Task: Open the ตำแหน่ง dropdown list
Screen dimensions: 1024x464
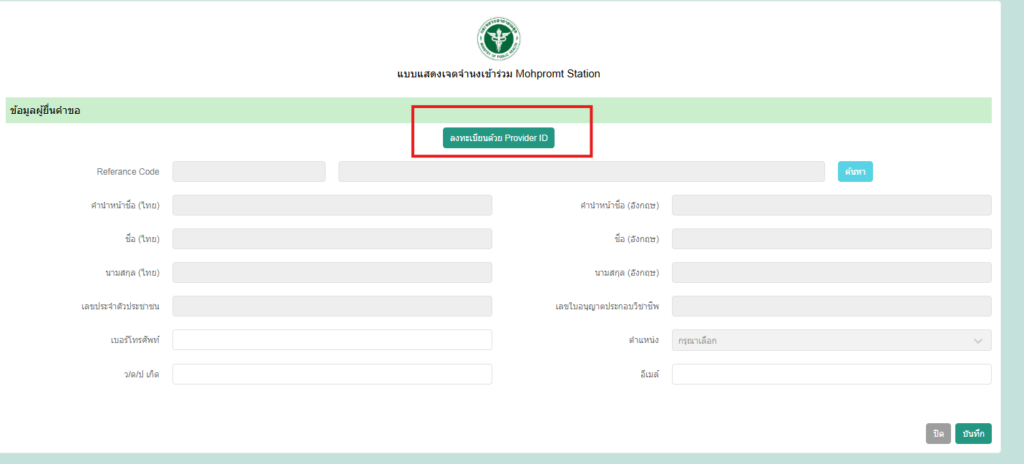Action: coord(831,340)
